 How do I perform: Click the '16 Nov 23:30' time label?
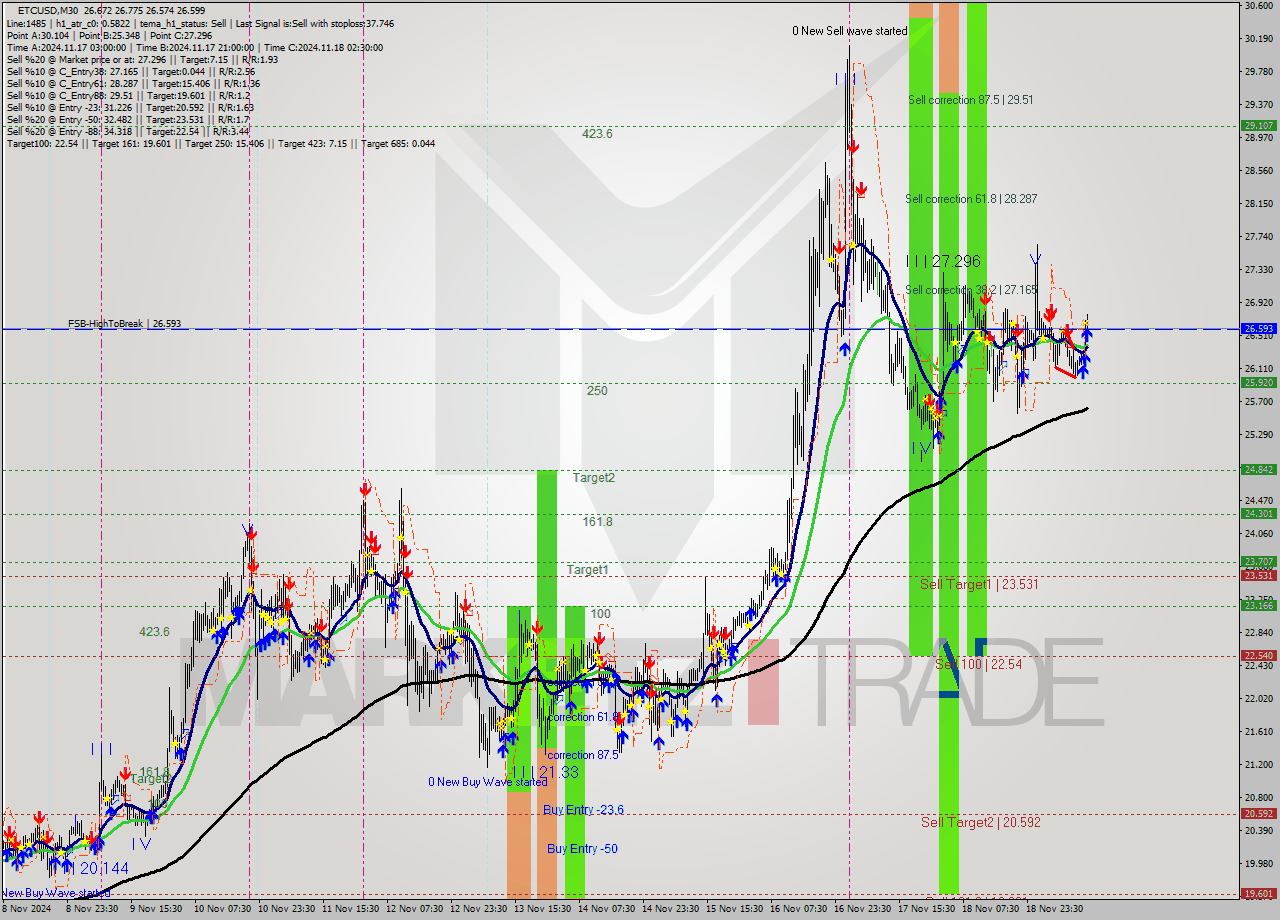click(863, 909)
